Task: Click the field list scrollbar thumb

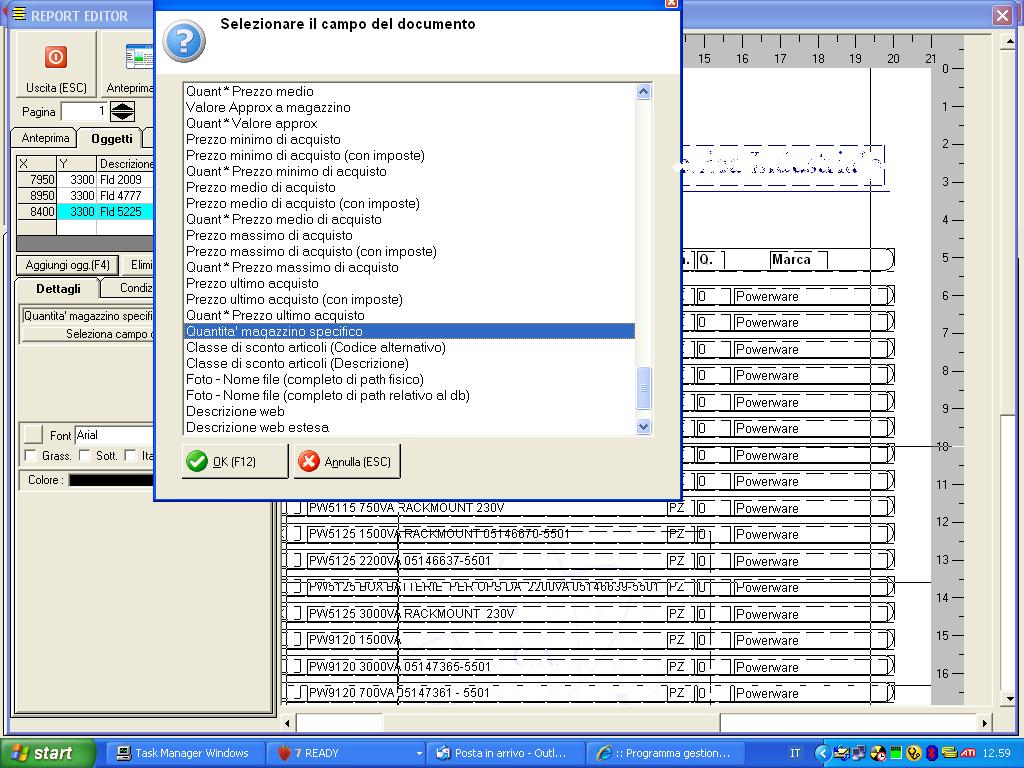Action: (643, 388)
